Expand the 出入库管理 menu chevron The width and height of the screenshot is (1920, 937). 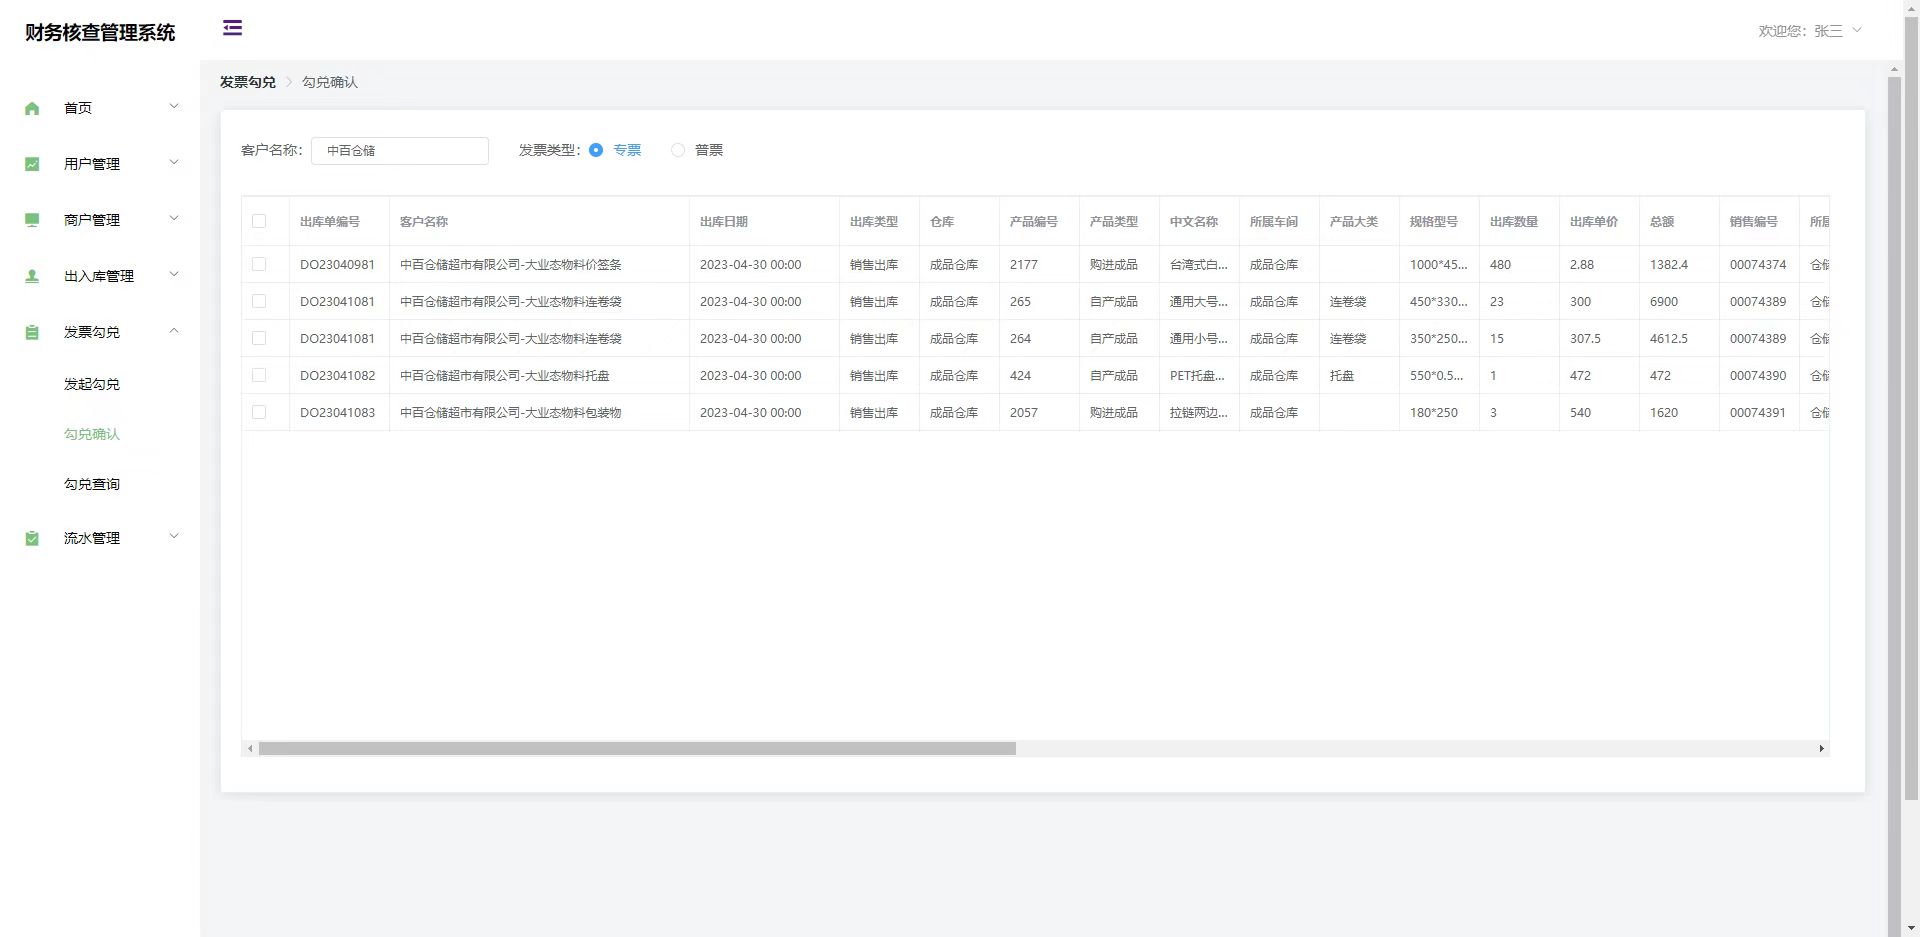click(x=174, y=274)
